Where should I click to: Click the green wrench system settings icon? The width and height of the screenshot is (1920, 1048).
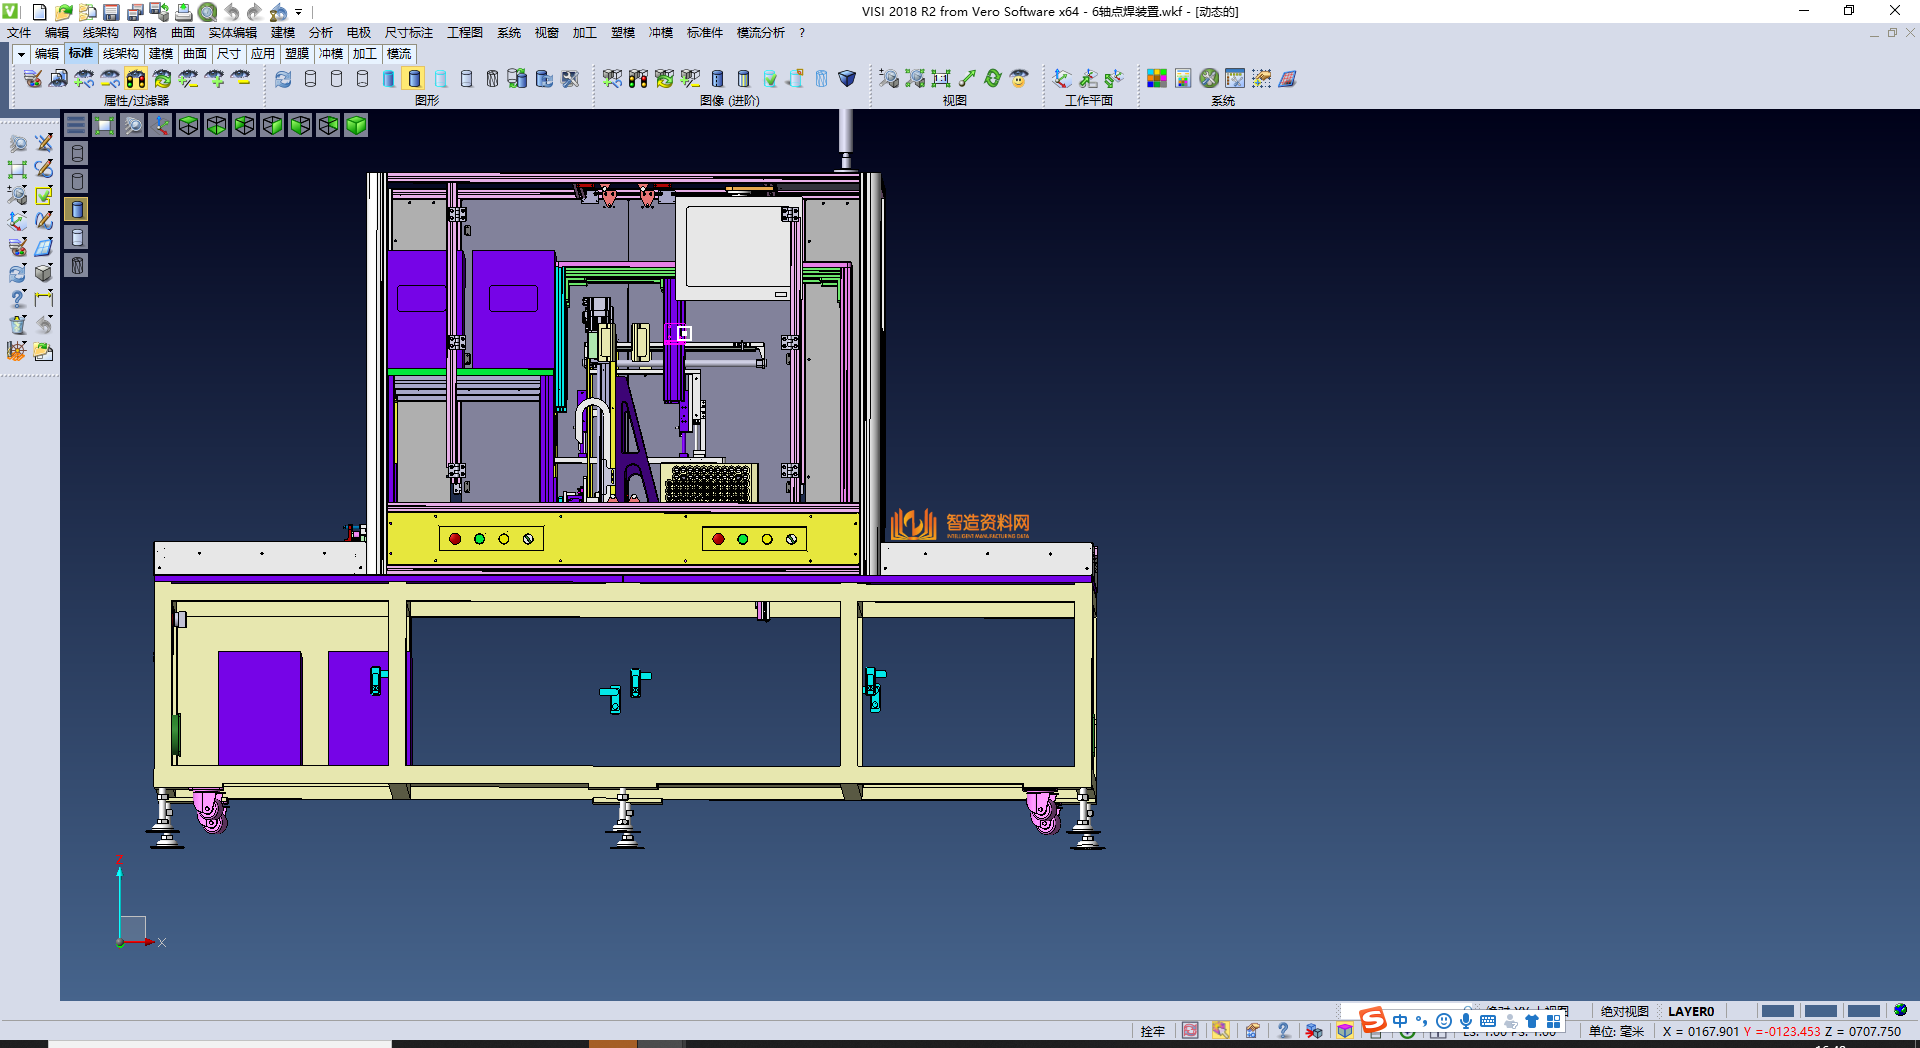click(x=1209, y=79)
